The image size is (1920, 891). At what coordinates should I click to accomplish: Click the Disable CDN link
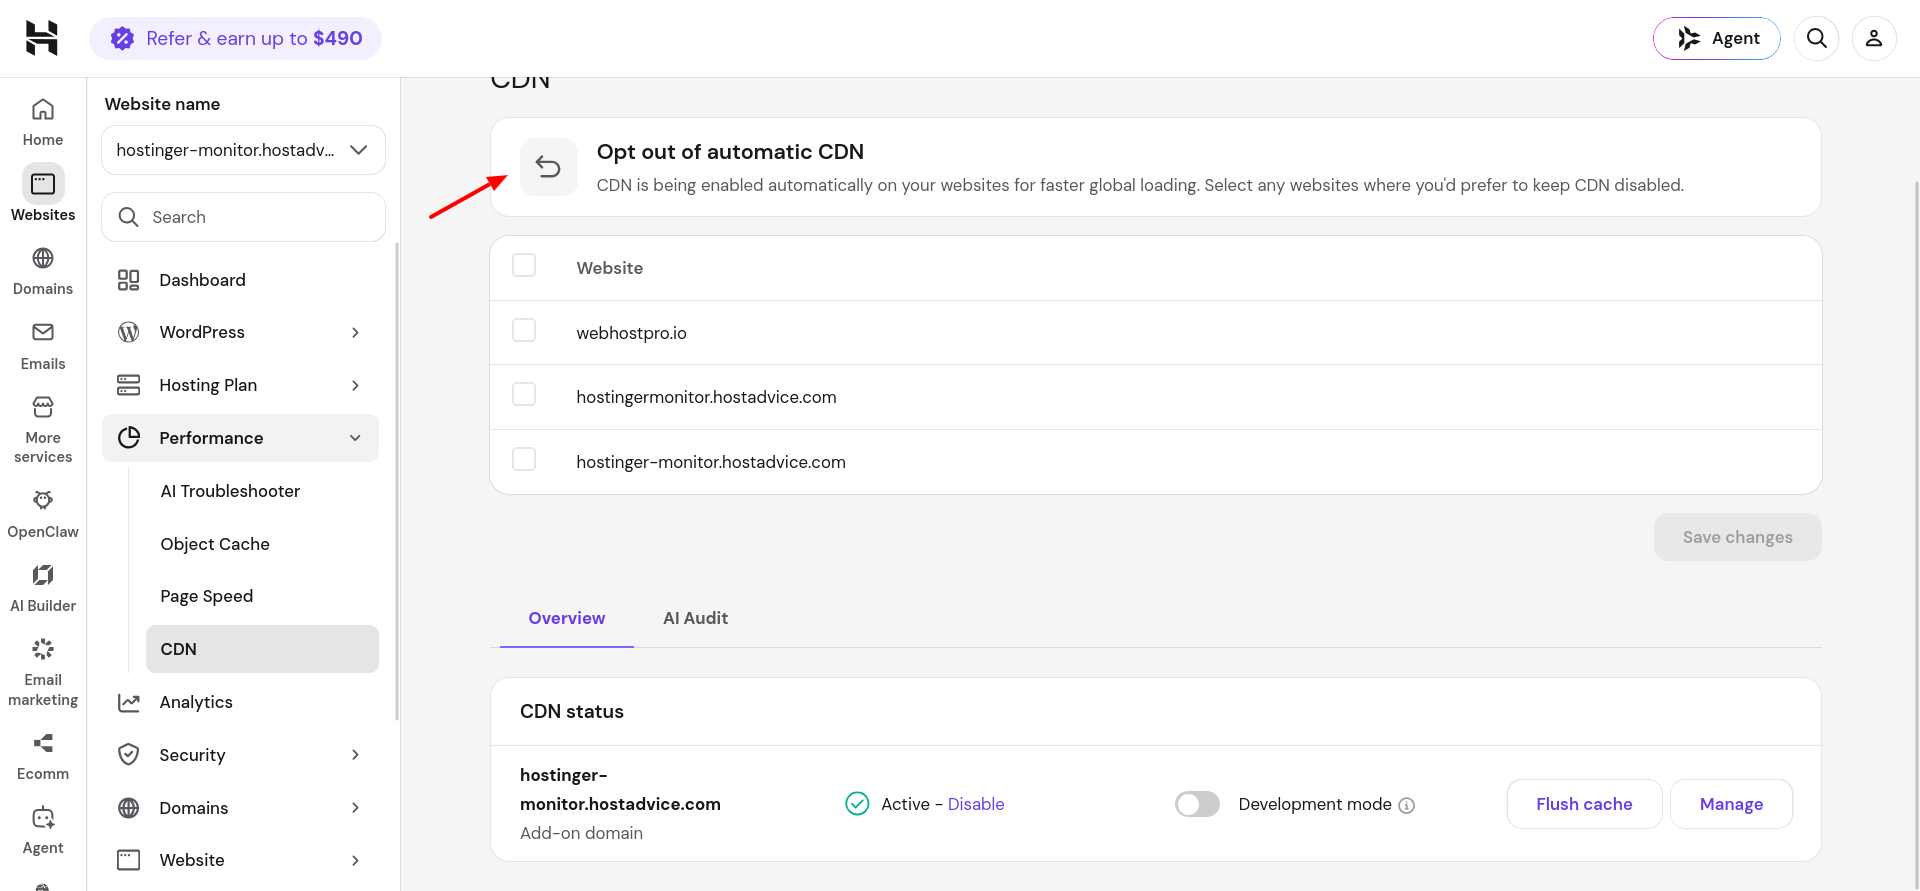coord(976,804)
